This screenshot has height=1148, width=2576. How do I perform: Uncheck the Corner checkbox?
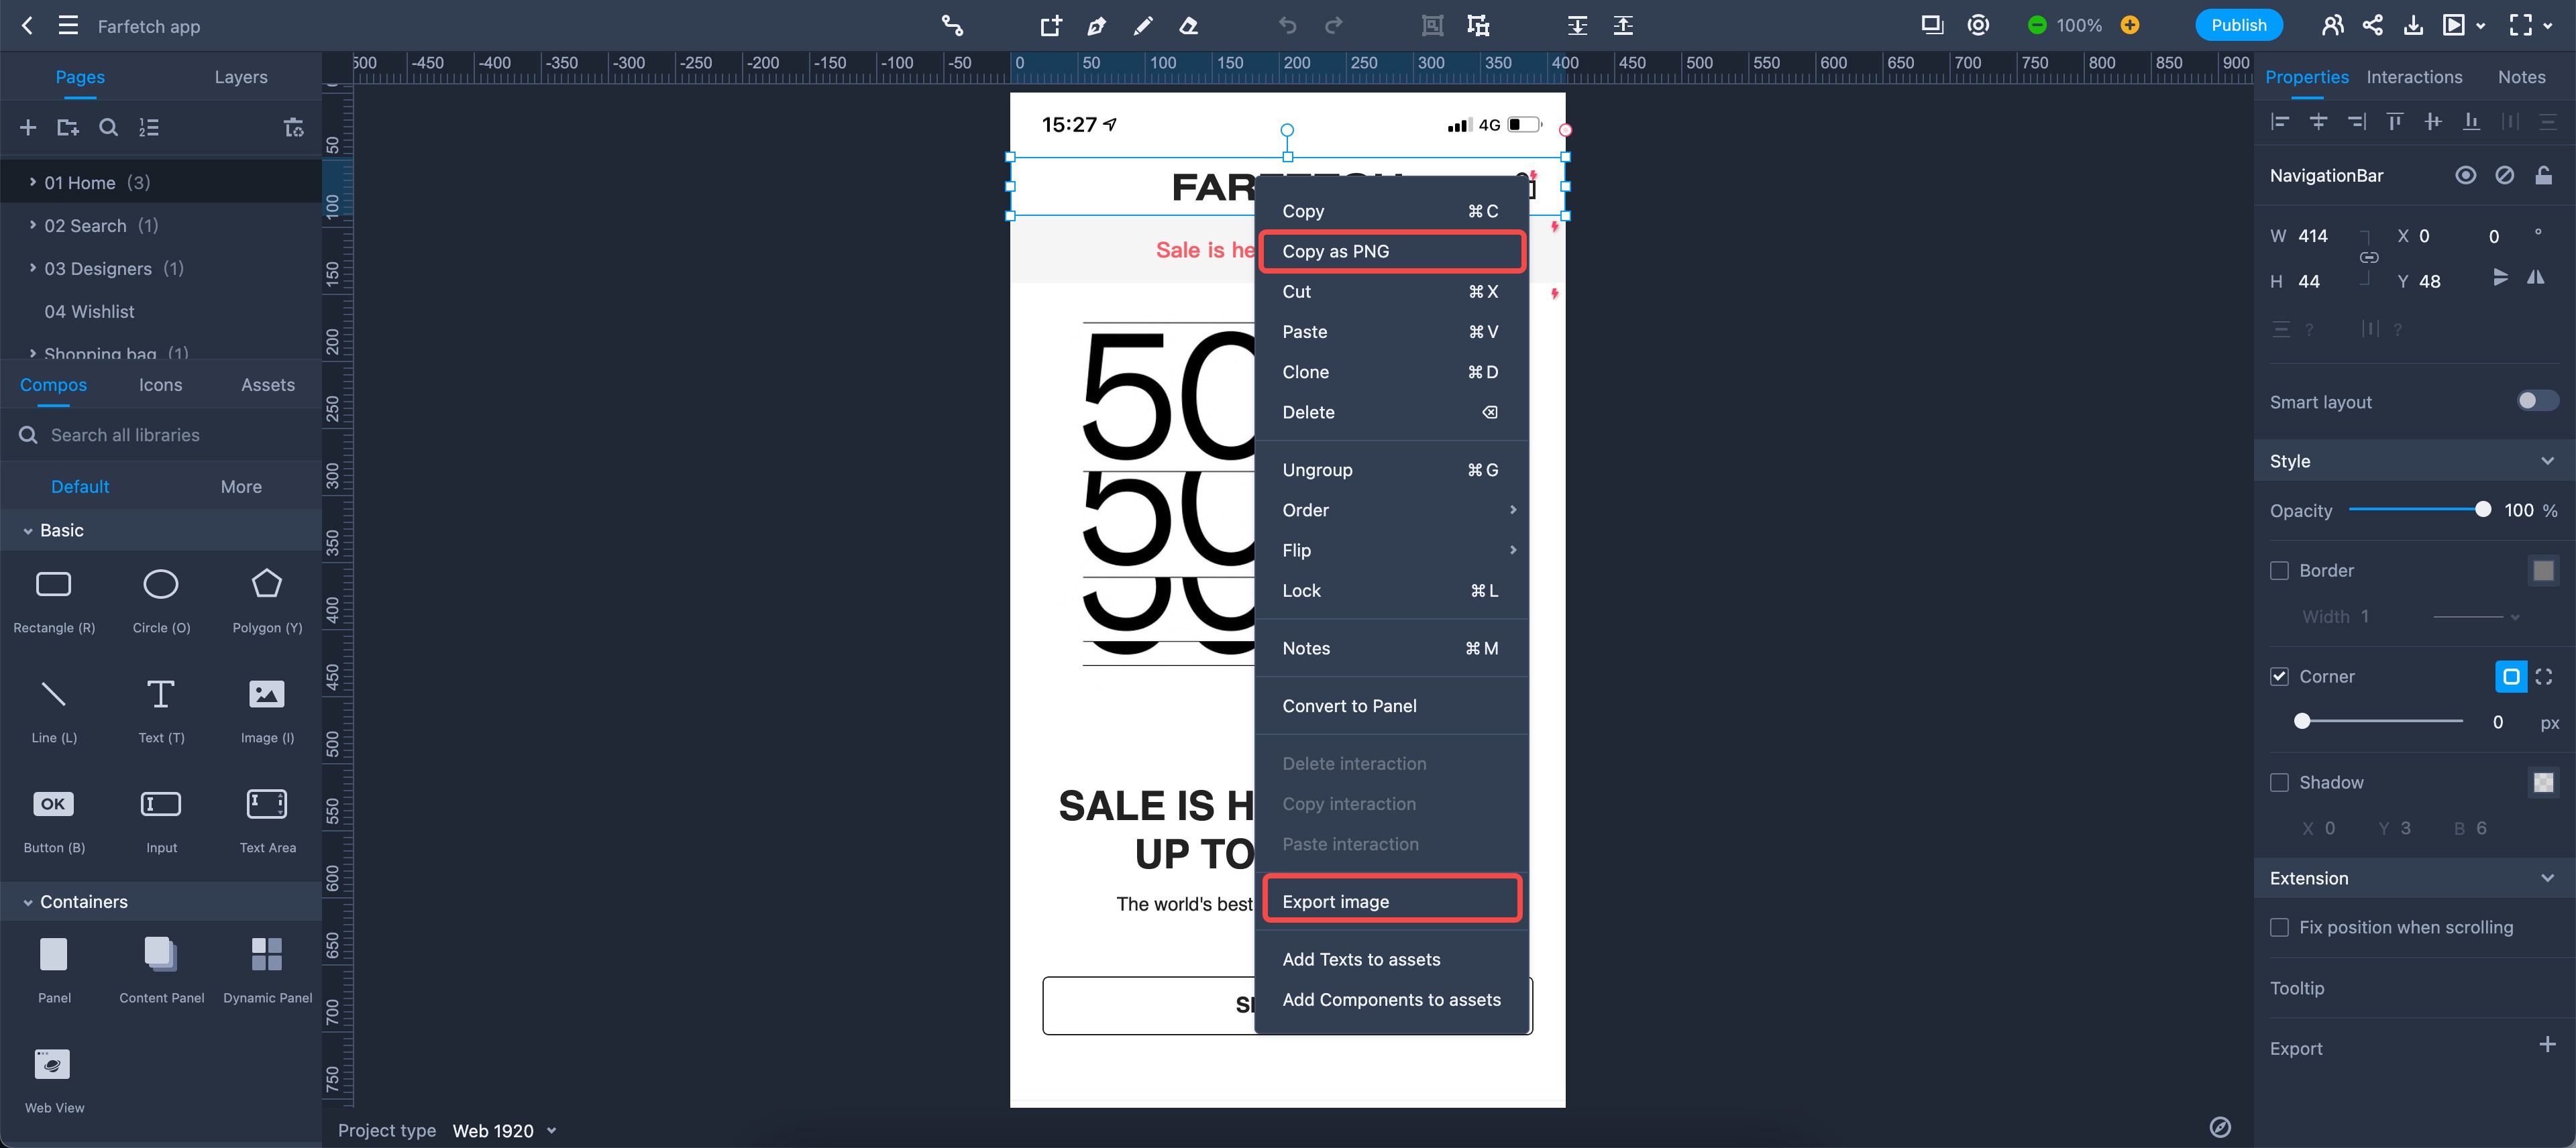point(2279,676)
